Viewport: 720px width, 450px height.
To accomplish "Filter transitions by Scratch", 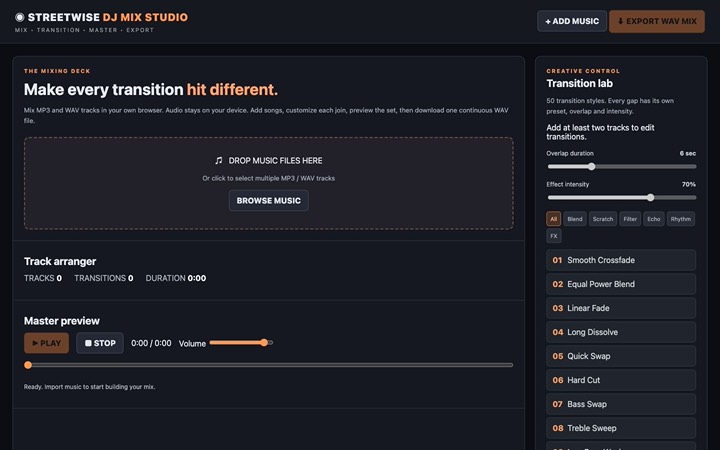I will tap(602, 219).
